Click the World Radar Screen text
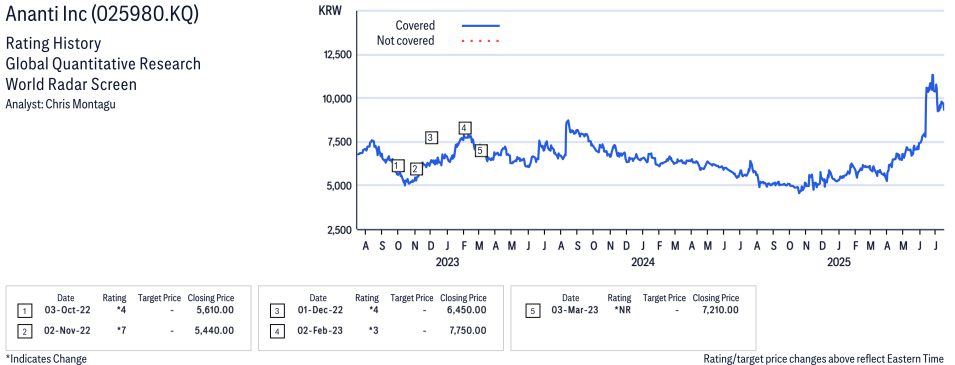The height and width of the screenshot is (365, 955). pyautogui.click(x=71, y=84)
